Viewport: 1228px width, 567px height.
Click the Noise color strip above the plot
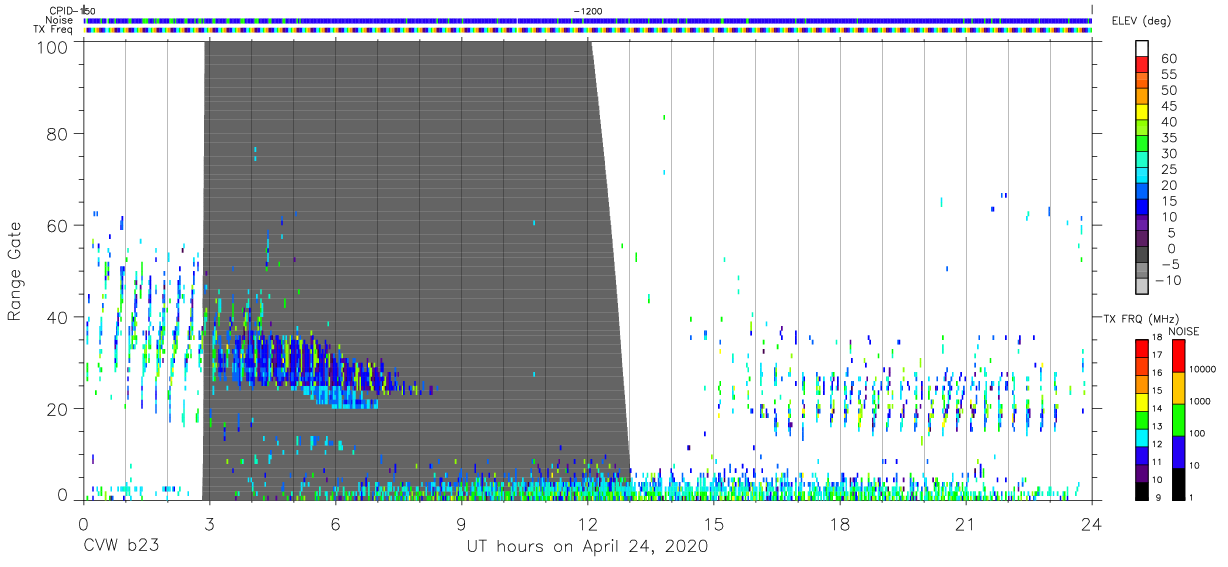point(589,20)
